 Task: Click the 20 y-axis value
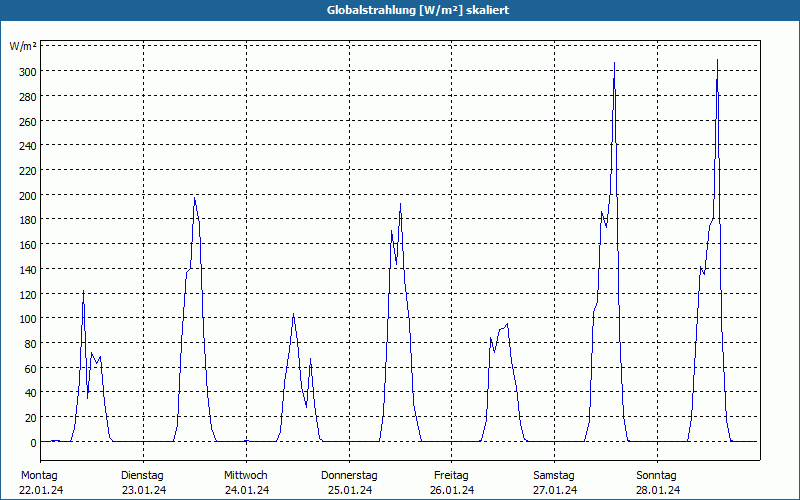coord(30,418)
